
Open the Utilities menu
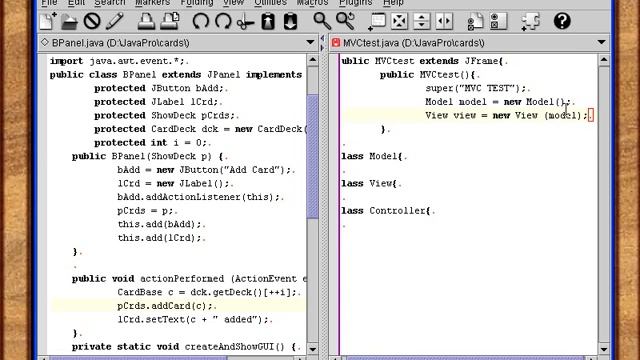pos(270,3)
